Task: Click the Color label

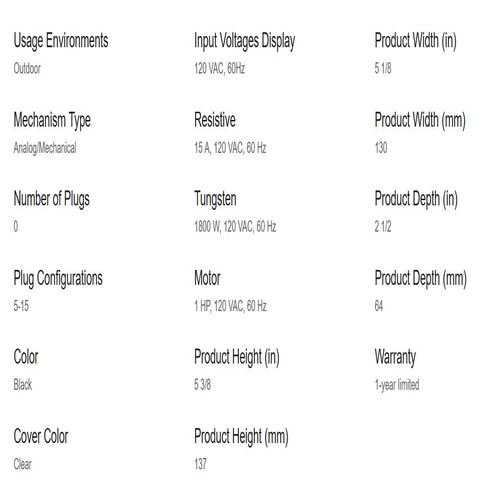Action: coord(26,357)
